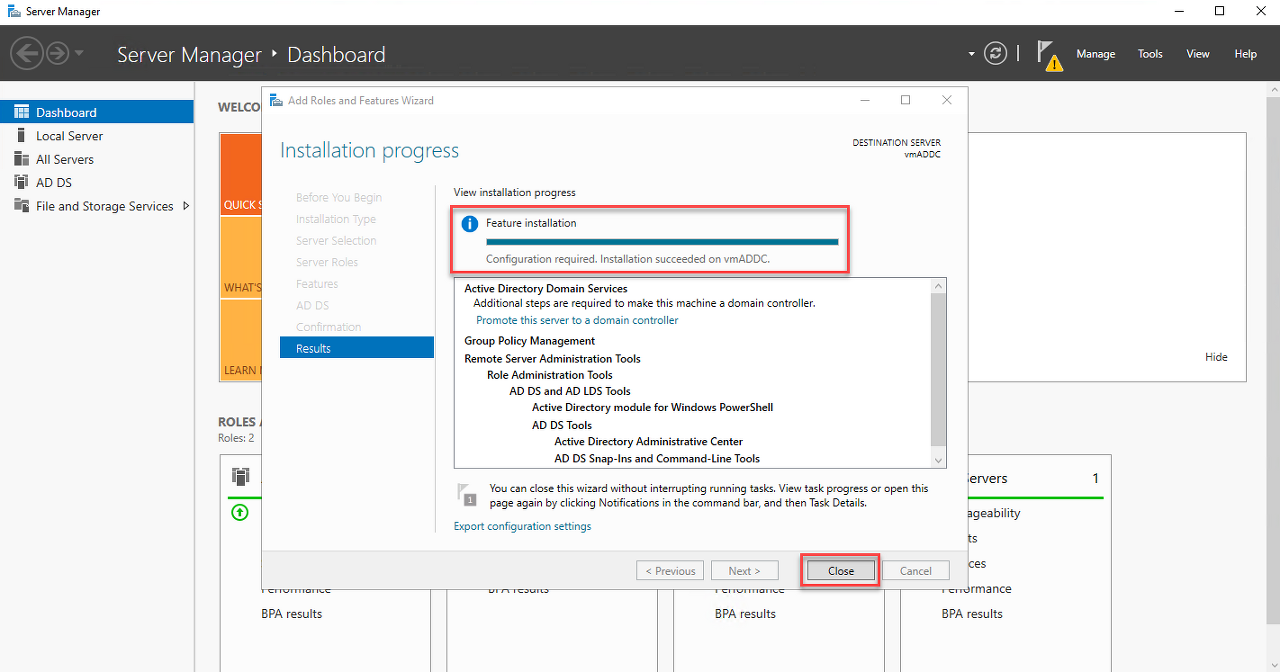Click the Server Manager title bar app icon
Screen dimensions: 1280x672
coord(13,11)
